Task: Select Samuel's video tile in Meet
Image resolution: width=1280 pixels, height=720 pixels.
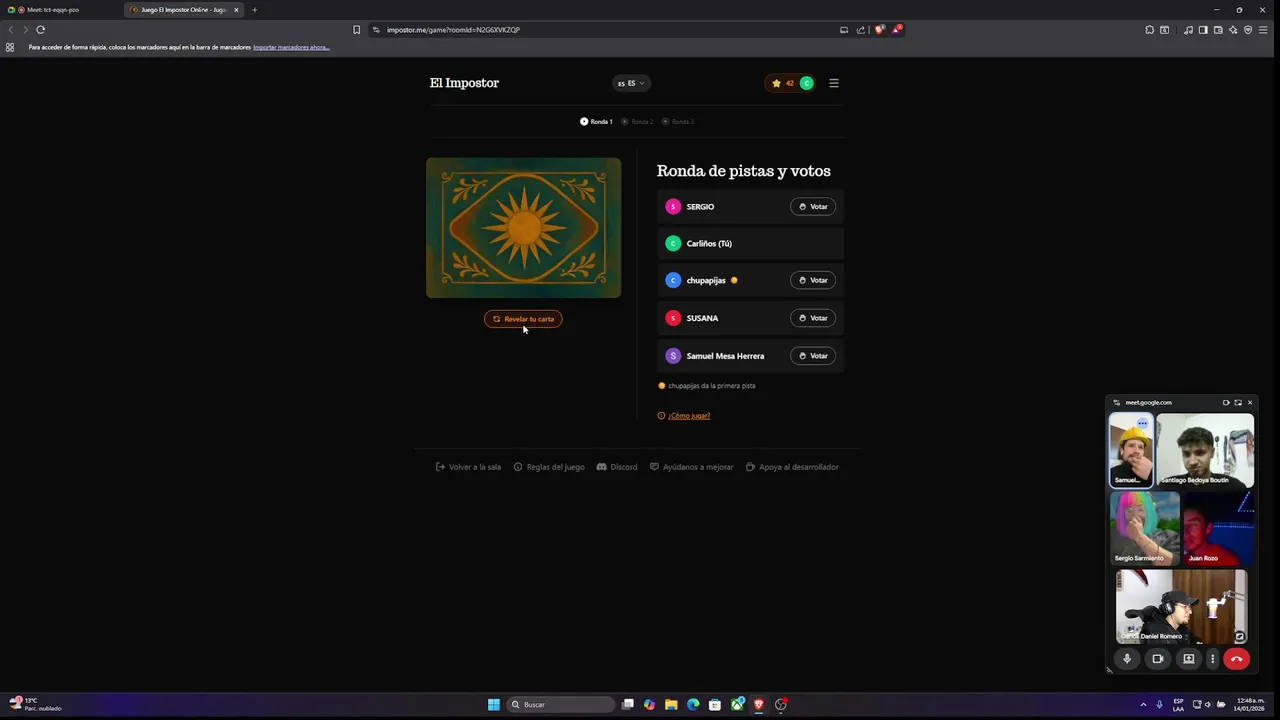Action: click(1131, 450)
